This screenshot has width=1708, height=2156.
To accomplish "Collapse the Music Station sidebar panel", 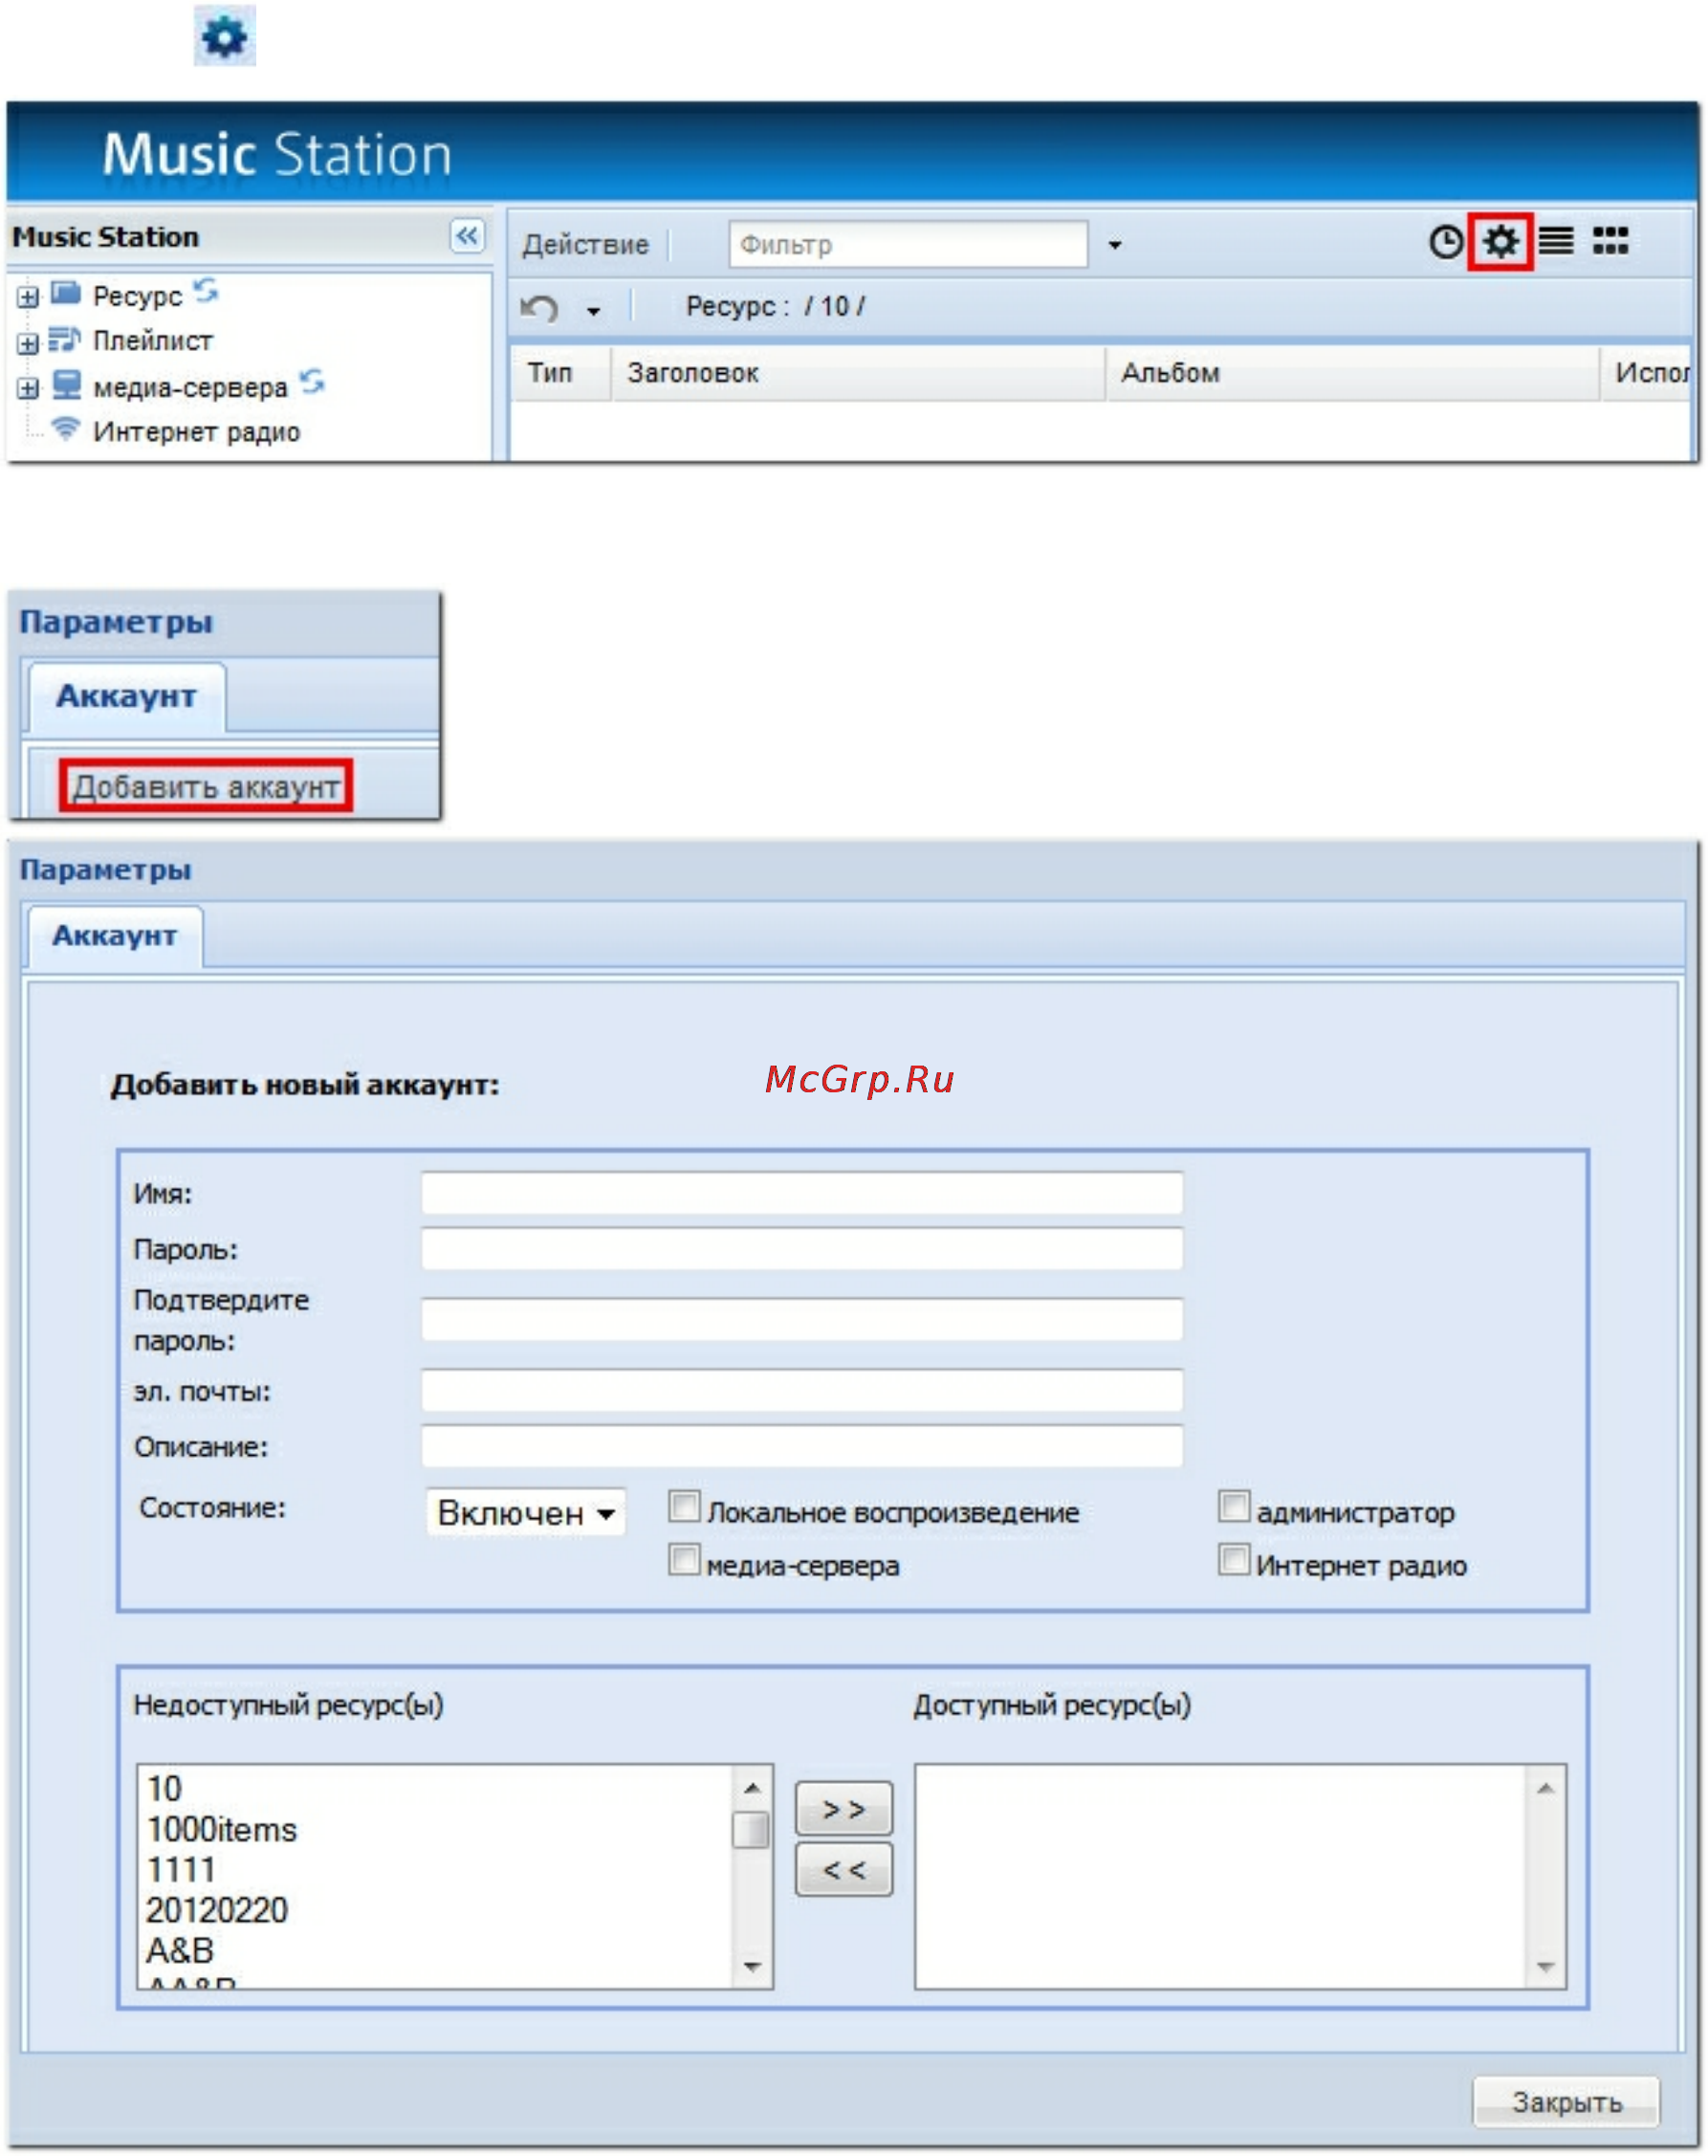I will 467,236.
